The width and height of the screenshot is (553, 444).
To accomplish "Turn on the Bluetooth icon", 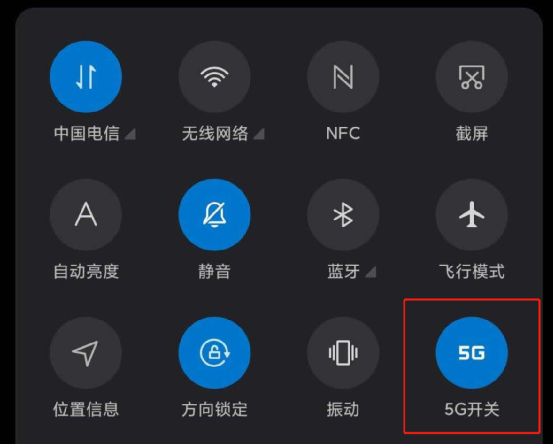I will click(x=343, y=215).
